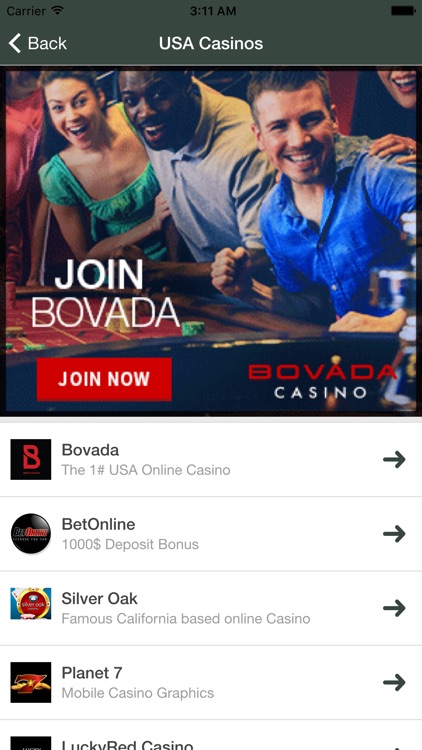Screen dimensions: 422x750
Task: Select the Silver Oak casino icon
Action: (31, 604)
